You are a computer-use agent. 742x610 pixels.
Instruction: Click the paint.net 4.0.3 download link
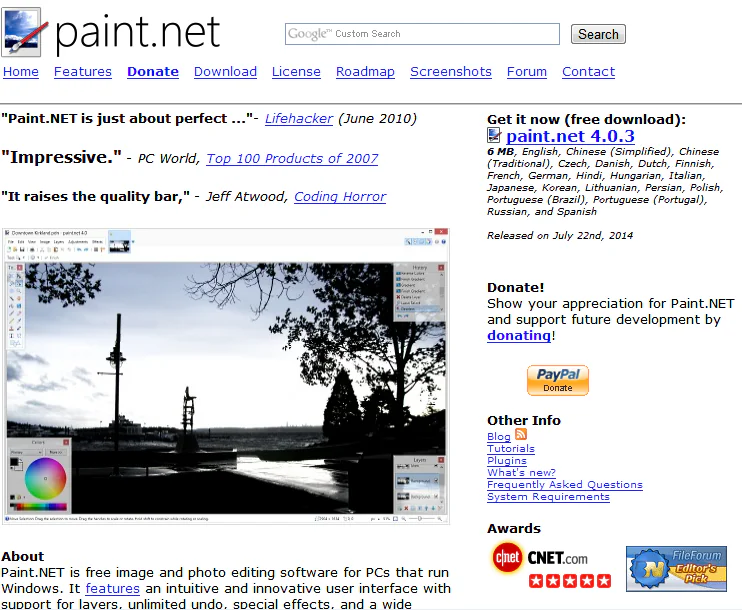tap(570, 136)
